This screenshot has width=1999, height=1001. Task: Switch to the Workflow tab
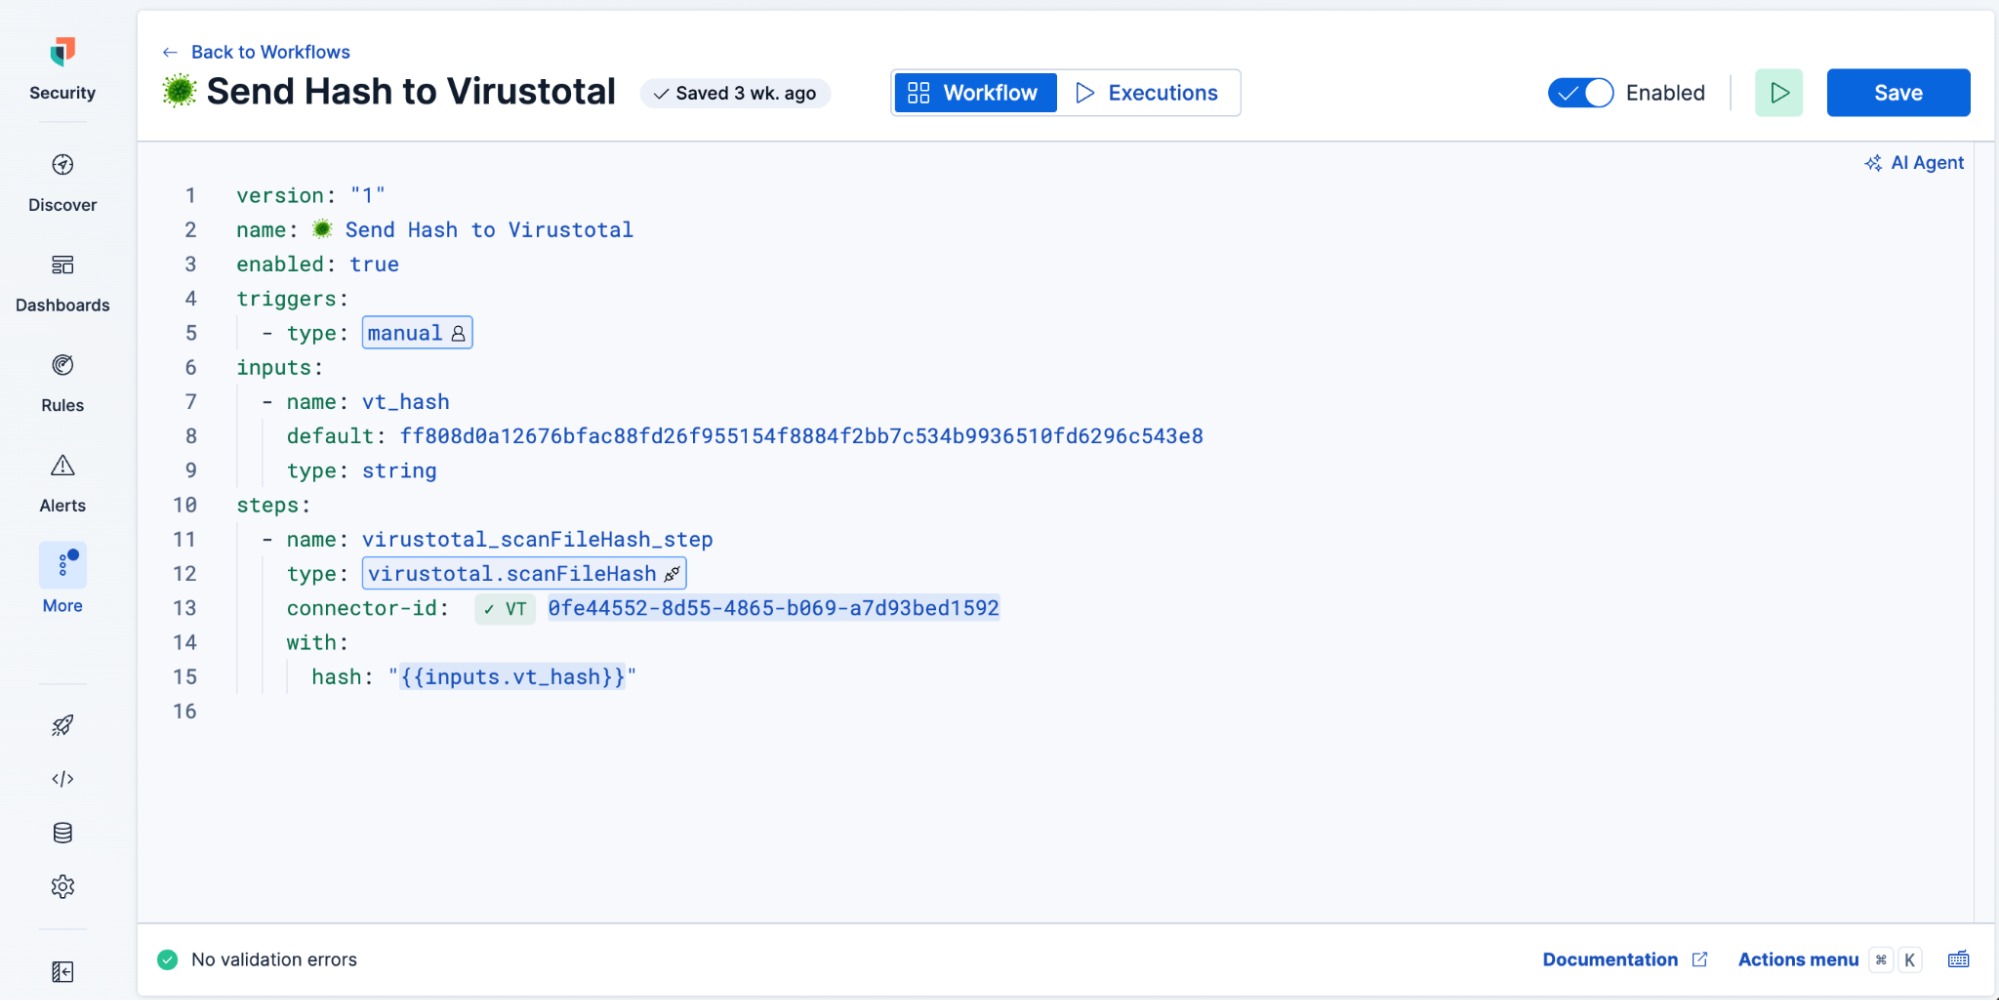(x=975, y=93)
